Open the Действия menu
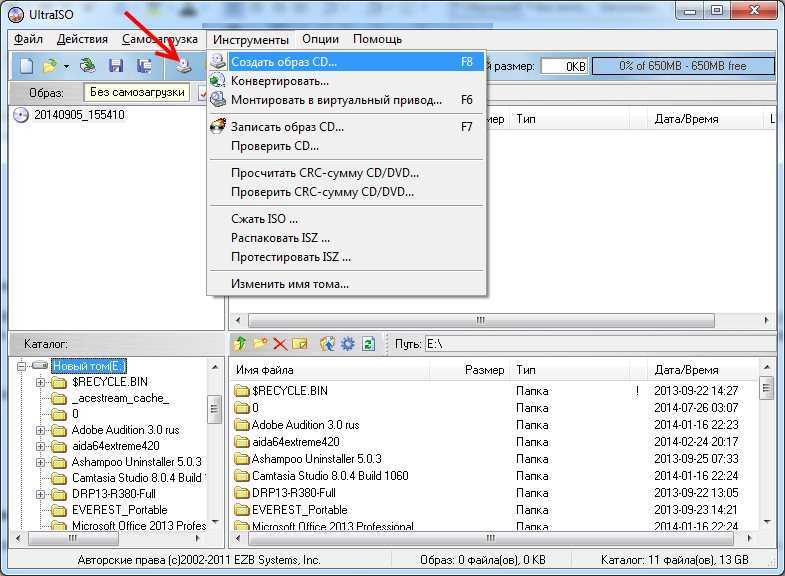Viewport: 785px width, 576px height. [x=82, y=39]
